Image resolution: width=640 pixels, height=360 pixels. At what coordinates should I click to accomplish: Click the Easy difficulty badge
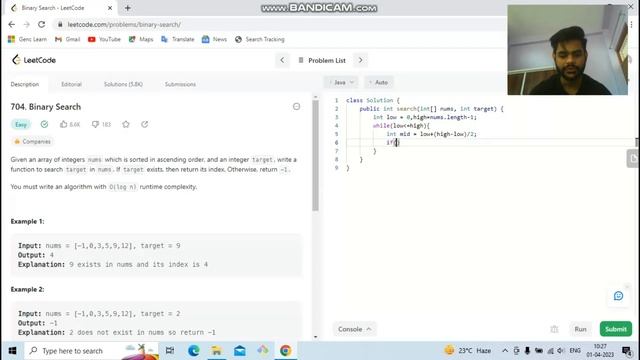point(21,124)
